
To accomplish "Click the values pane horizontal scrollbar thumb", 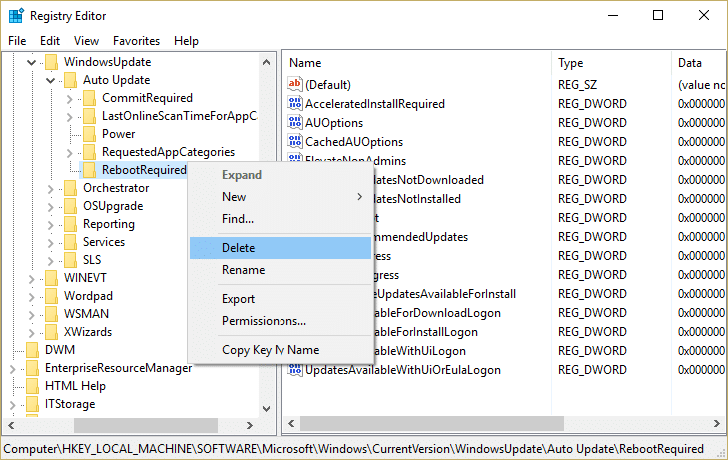I will tap(432, 424).
